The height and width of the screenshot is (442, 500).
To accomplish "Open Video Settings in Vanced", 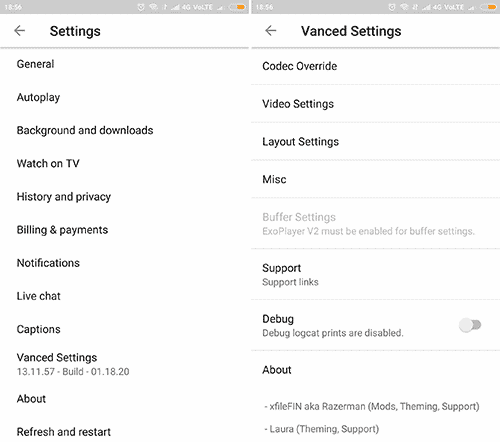I will point(376,104).
